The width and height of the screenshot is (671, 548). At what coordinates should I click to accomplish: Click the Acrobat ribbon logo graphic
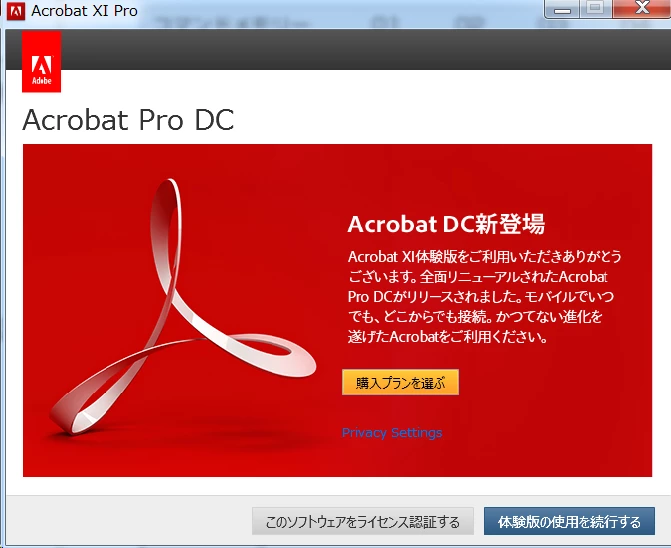pos(183,307)
